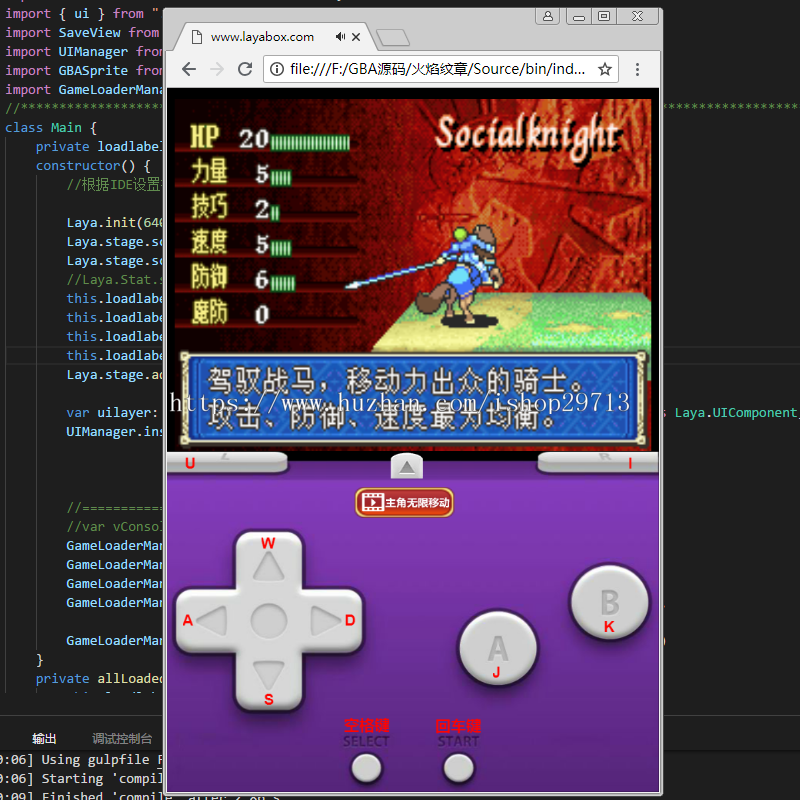The width and height of the screenshot is (800, 800).
Task: Bookmark this page with the star icon
Action: pos(605,69)
